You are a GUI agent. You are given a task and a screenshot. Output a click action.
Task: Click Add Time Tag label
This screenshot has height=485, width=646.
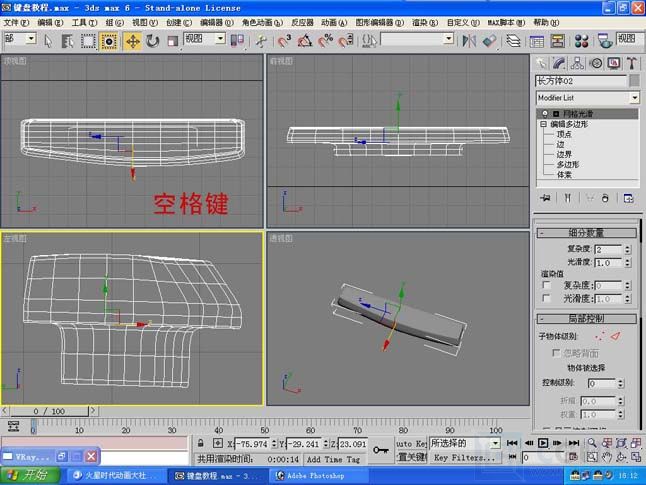[x=333, y=459]
